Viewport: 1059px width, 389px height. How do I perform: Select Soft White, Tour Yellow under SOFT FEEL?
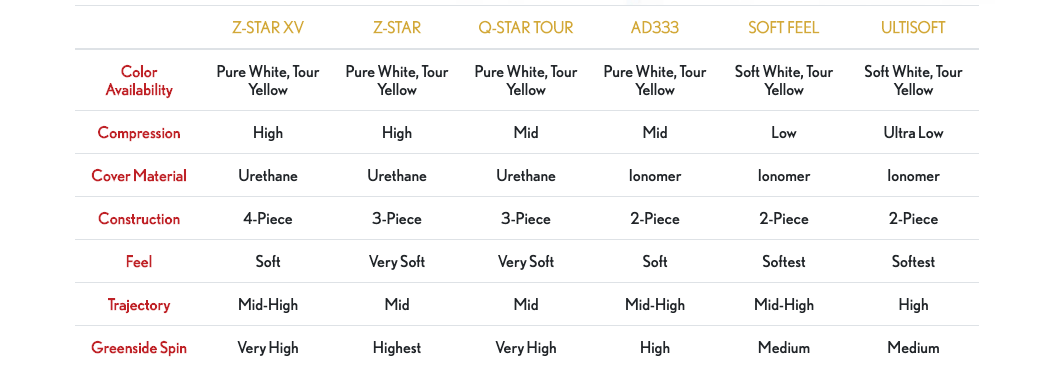(x=783, y=81)
